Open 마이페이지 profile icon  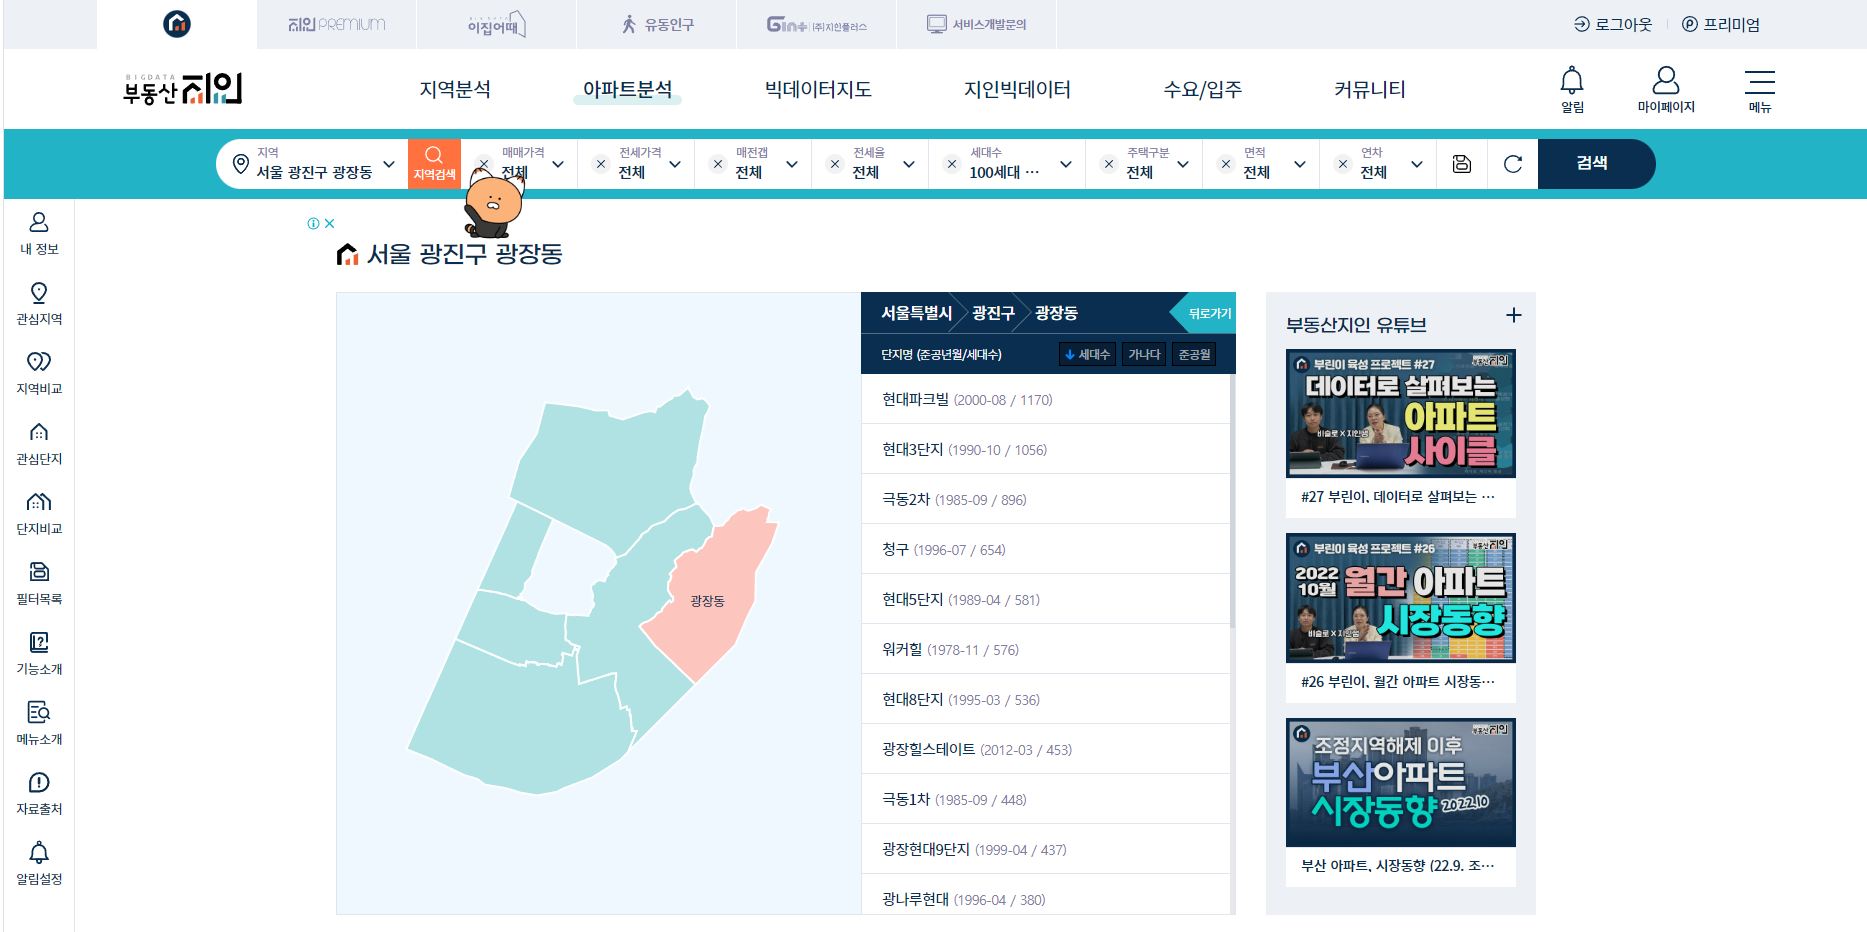click(x=1665, y=88)
